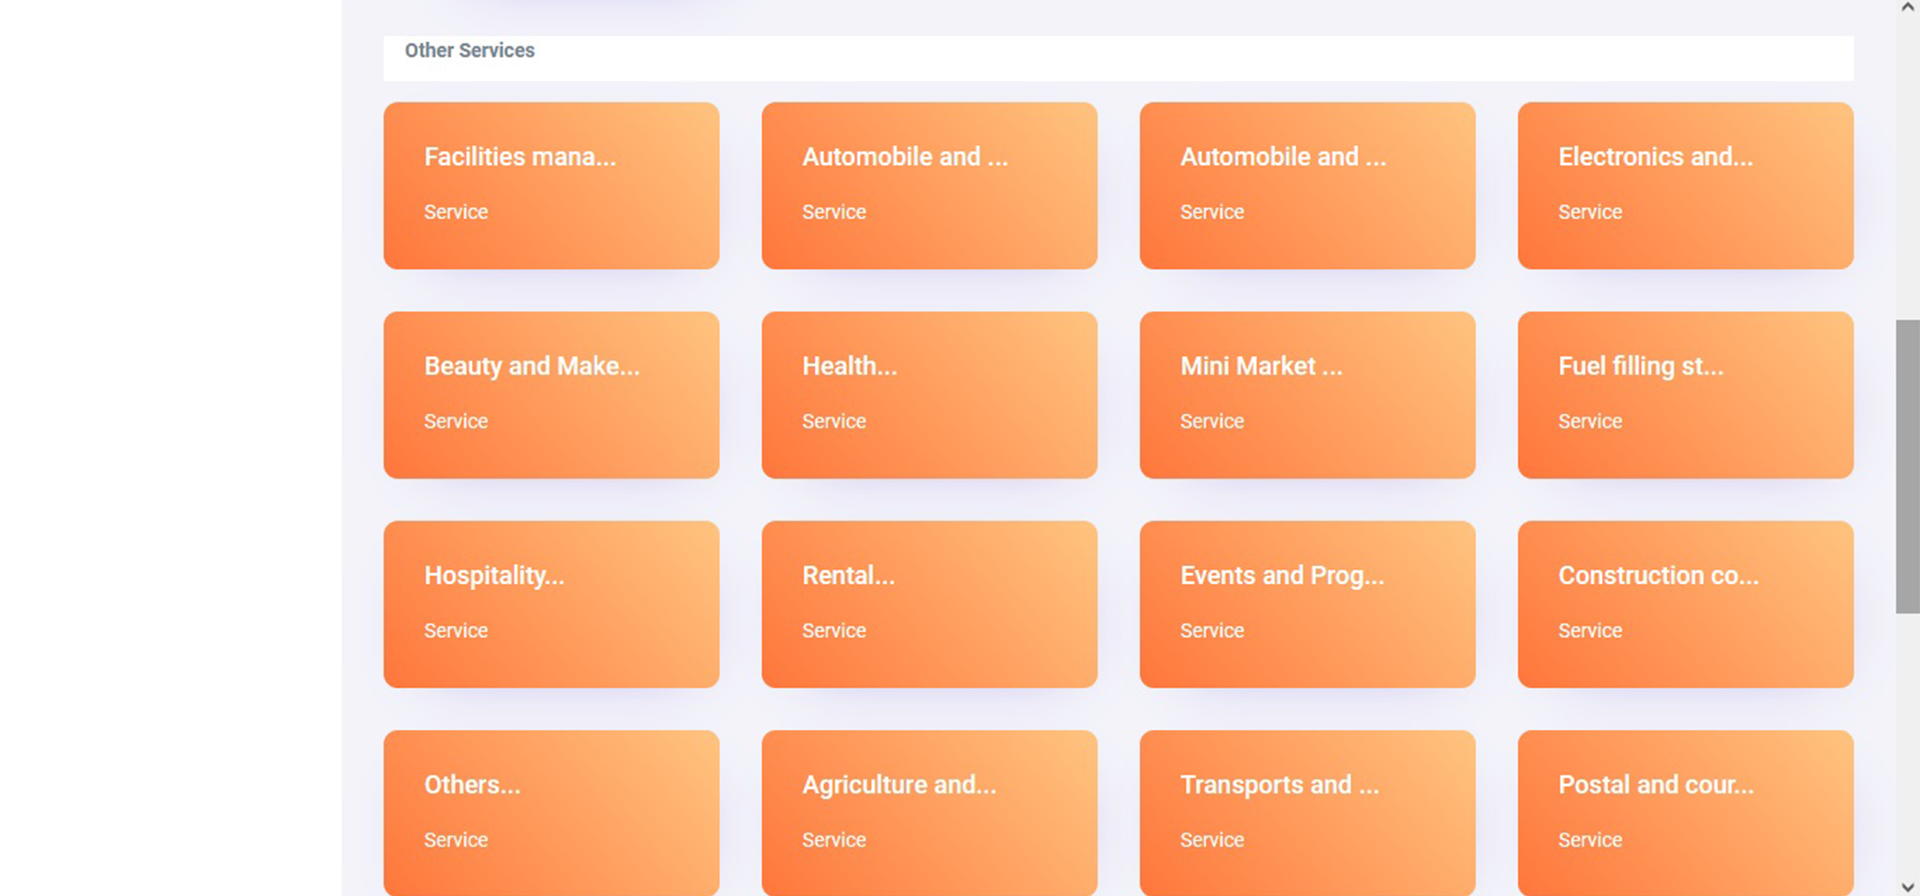Select the Fuel filling station card
The width and height of the screenshot is (1920, 896).
(x=1685, y=394)
